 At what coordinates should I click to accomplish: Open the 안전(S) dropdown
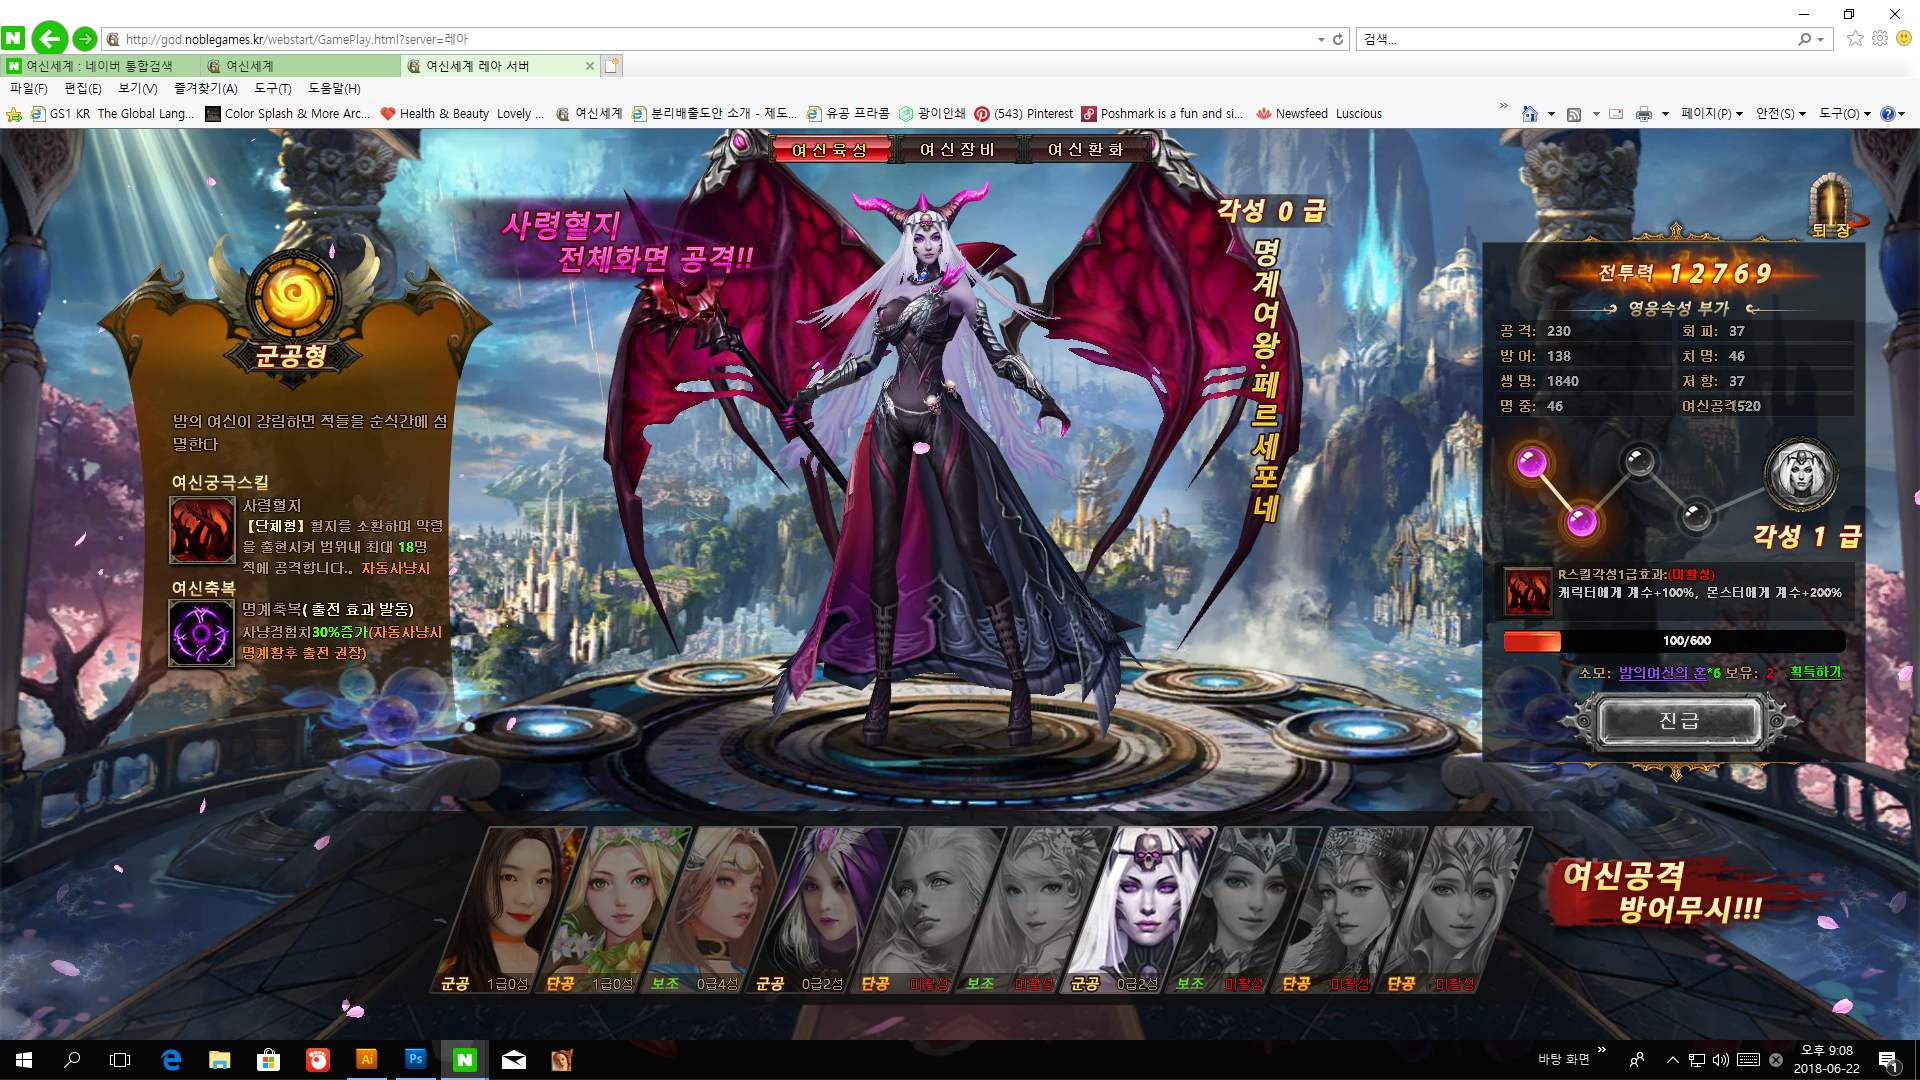[1780, 114]
